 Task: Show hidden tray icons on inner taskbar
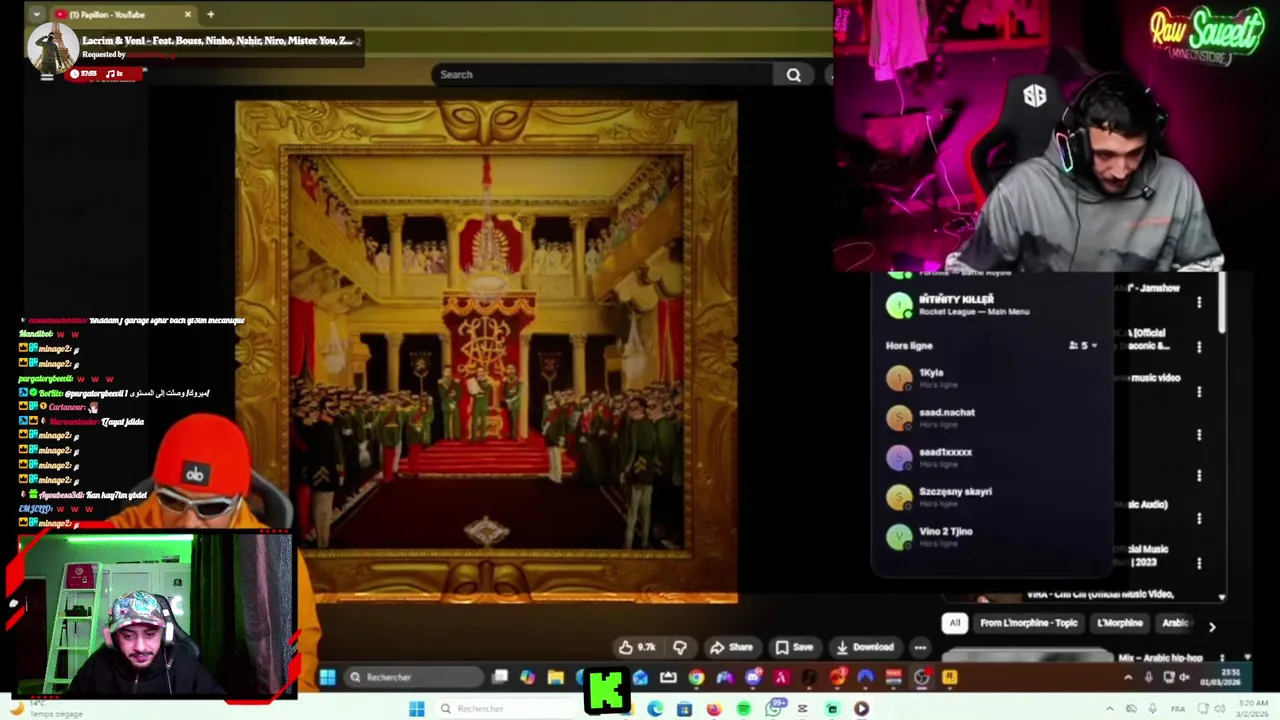(x=1128, y=677)
